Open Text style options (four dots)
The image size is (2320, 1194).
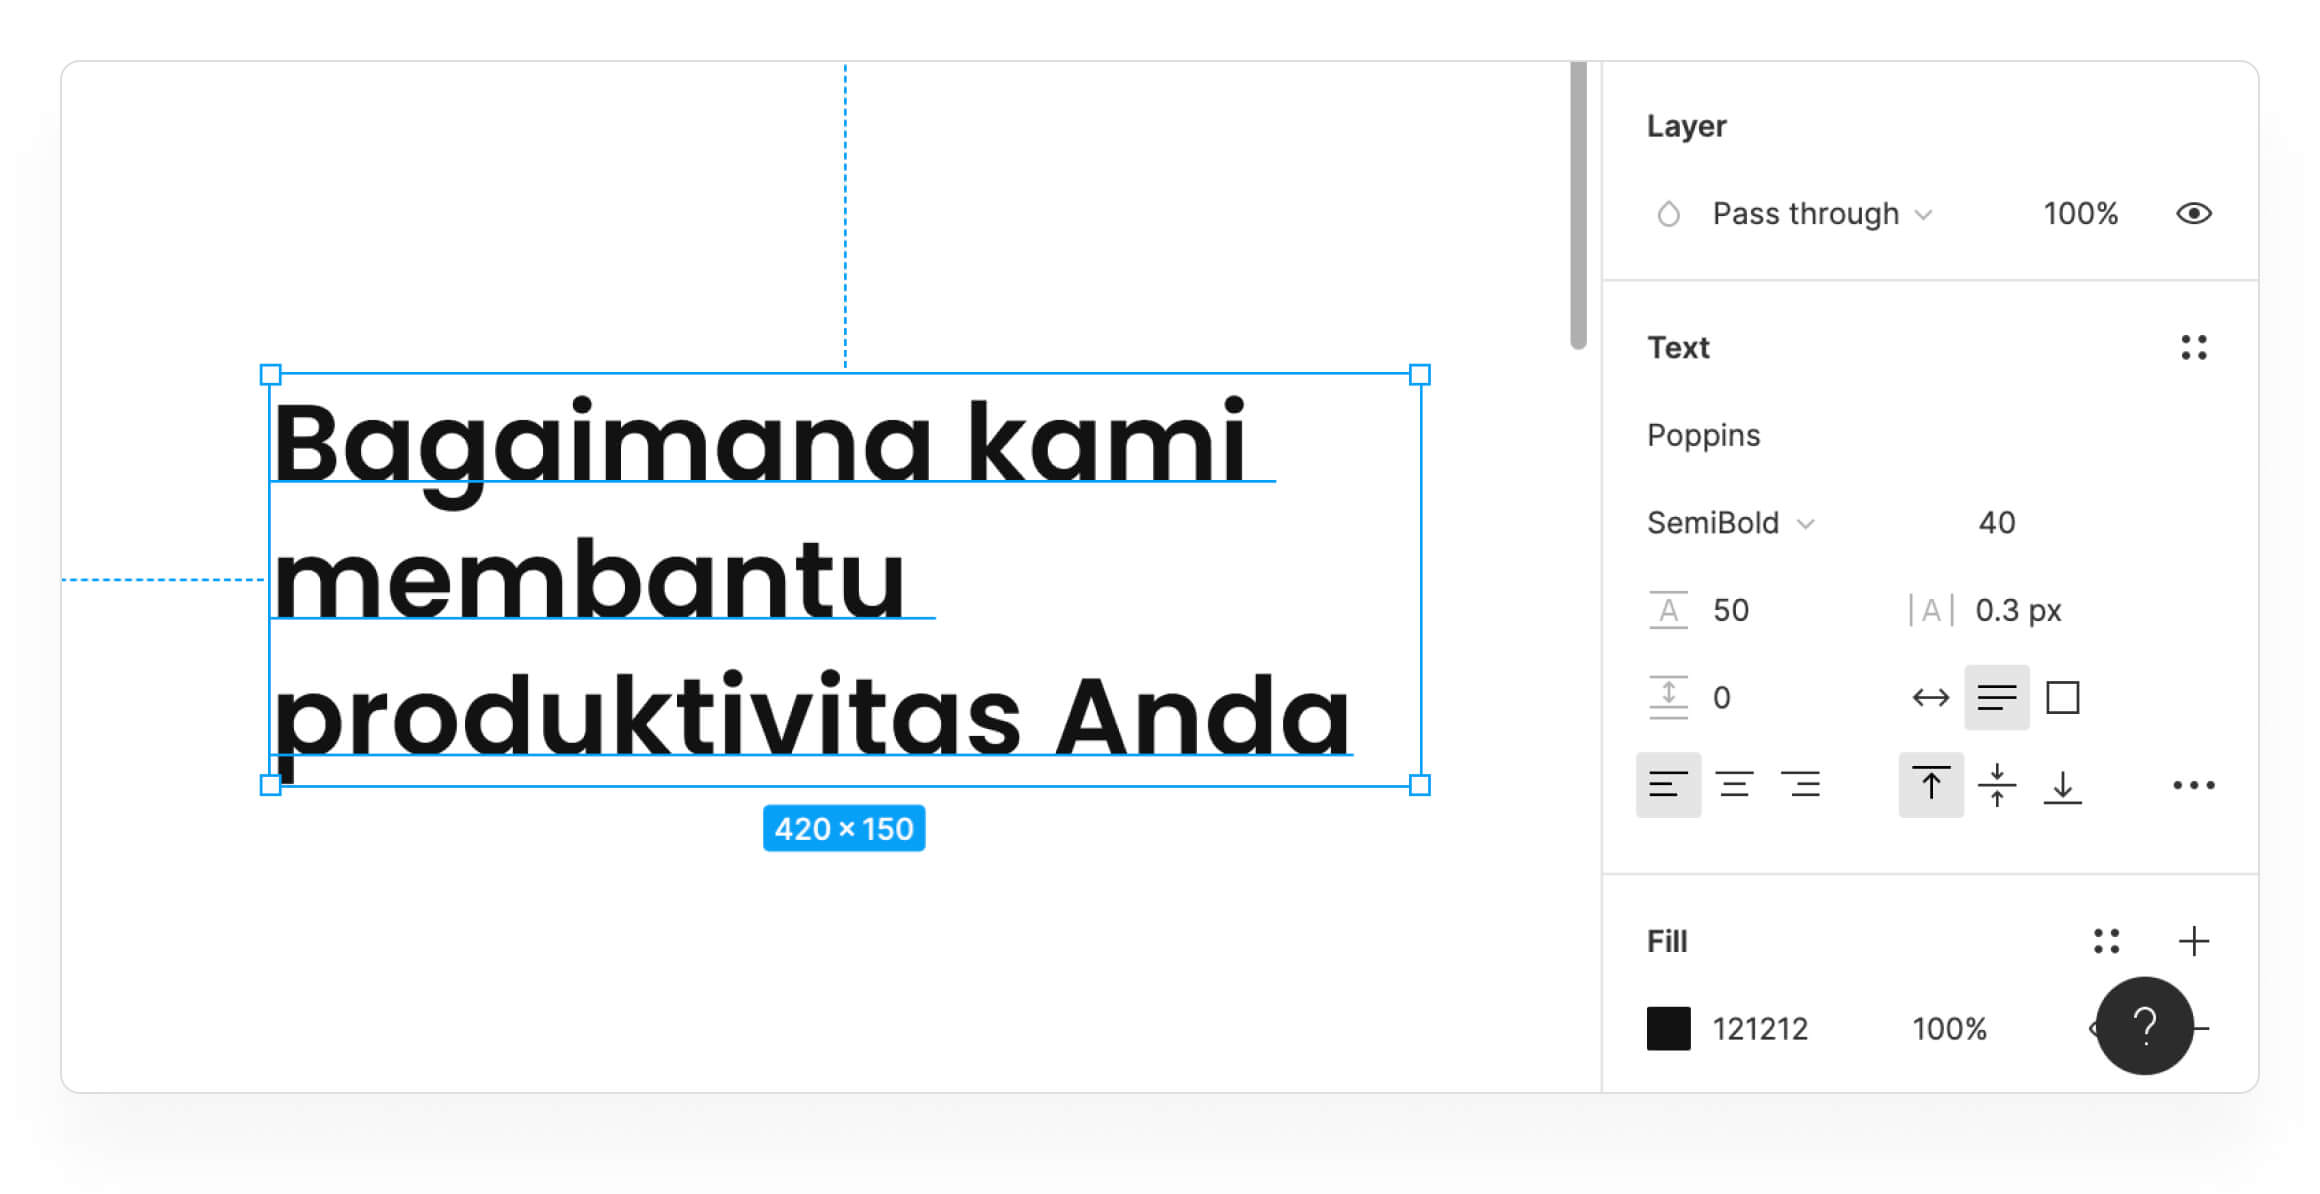pos(2193,347)
